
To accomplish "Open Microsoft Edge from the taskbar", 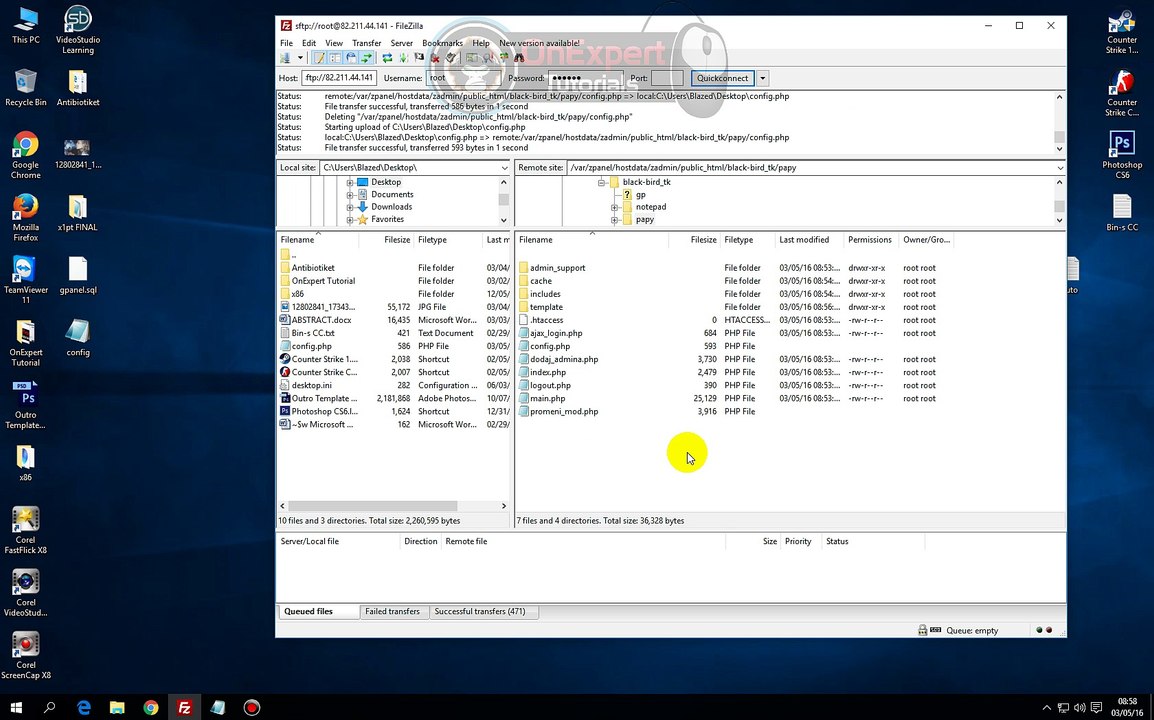I will (84, 707).
